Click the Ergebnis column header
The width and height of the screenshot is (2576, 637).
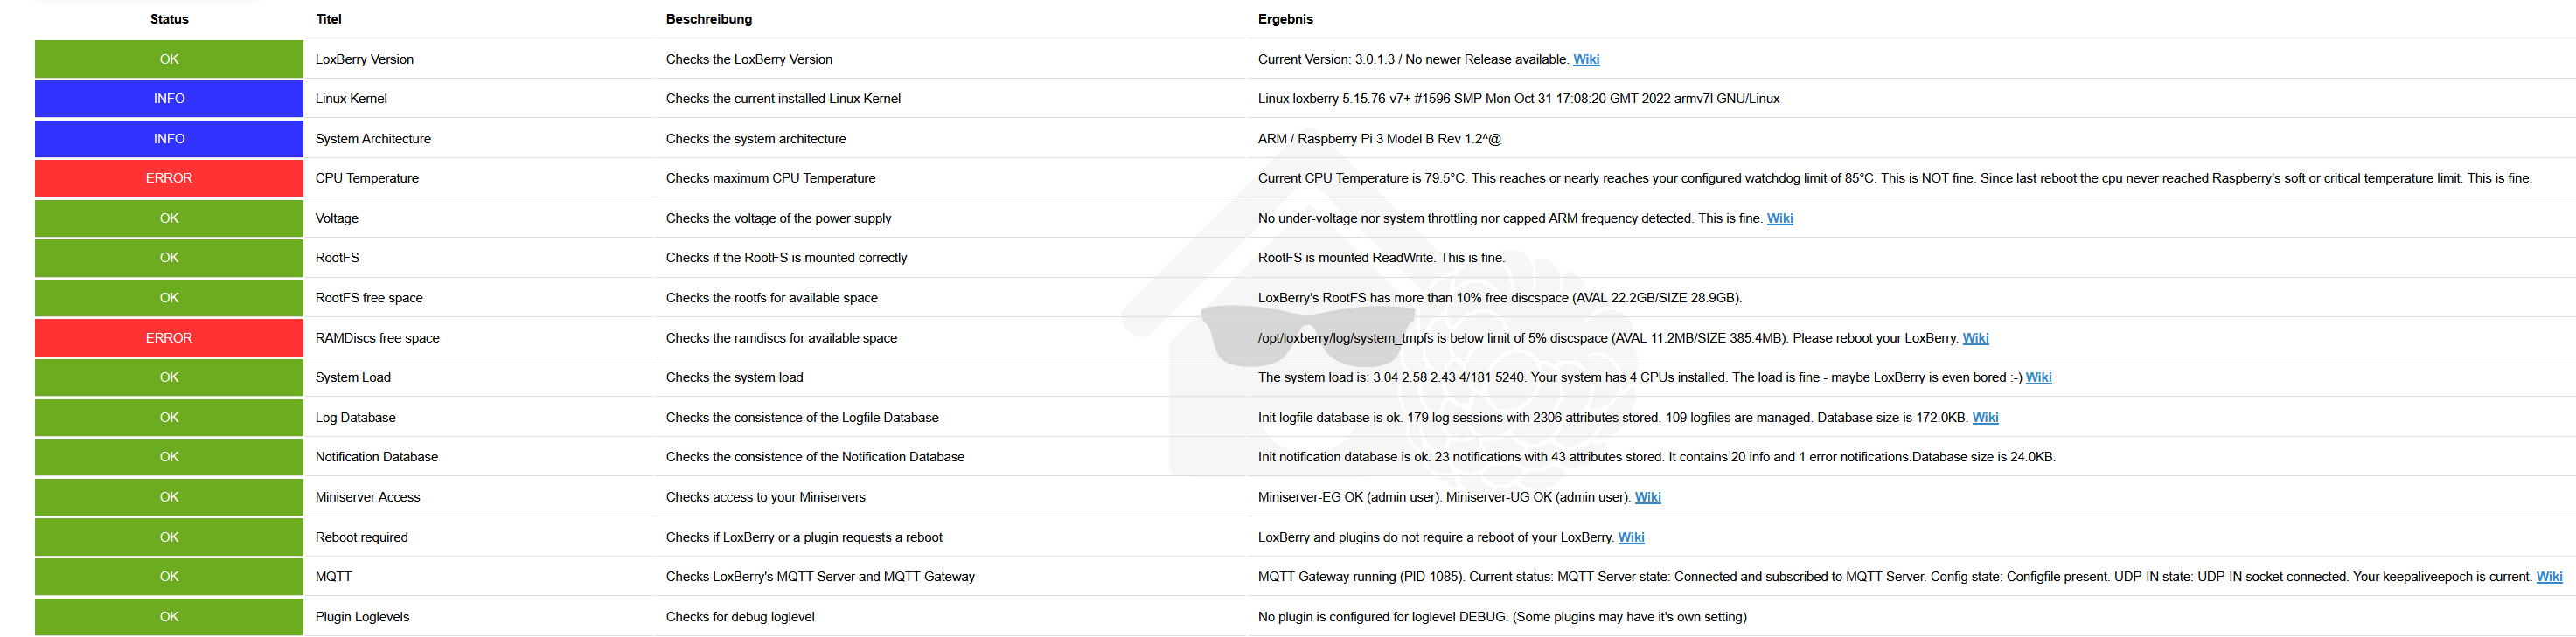click(x=1285, y=19)
